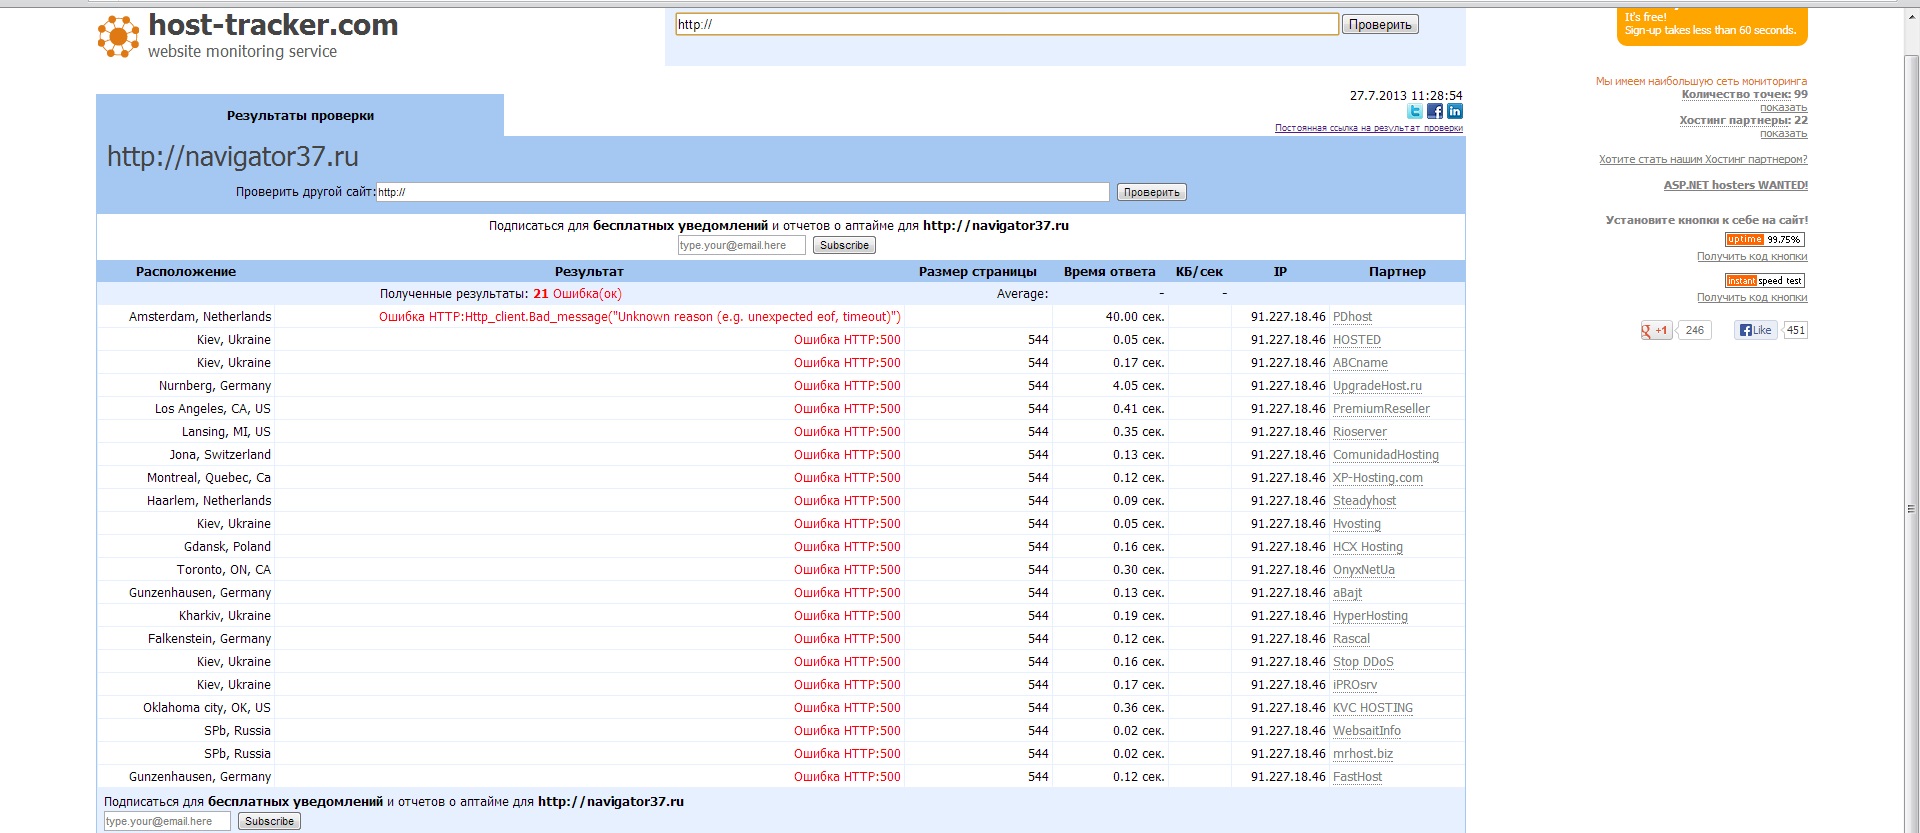
Task: Open the Постоянная ссылка на результат проверки link
Action: click(1368, 128)
